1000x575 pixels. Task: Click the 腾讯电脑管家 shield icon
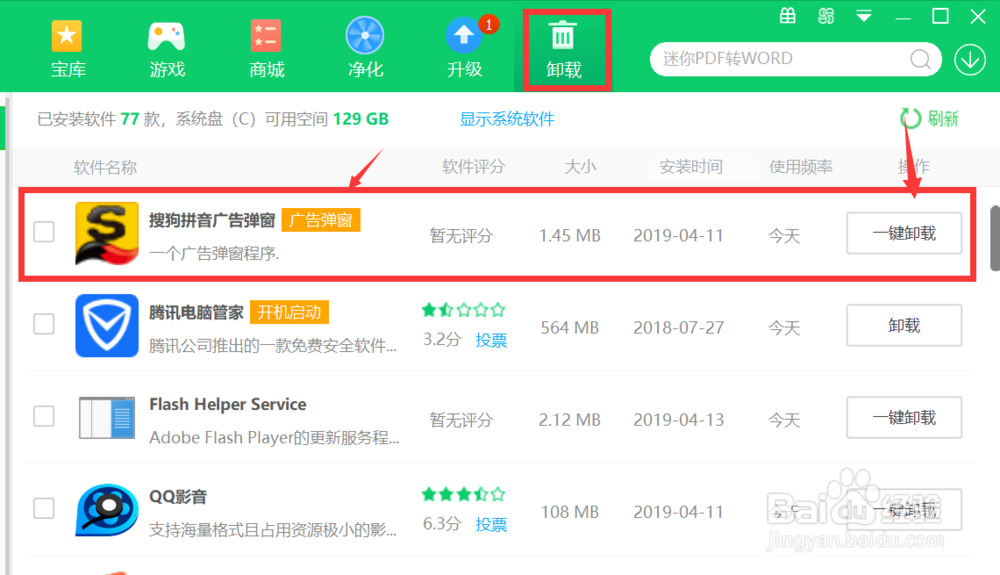[x=107, y=325]
